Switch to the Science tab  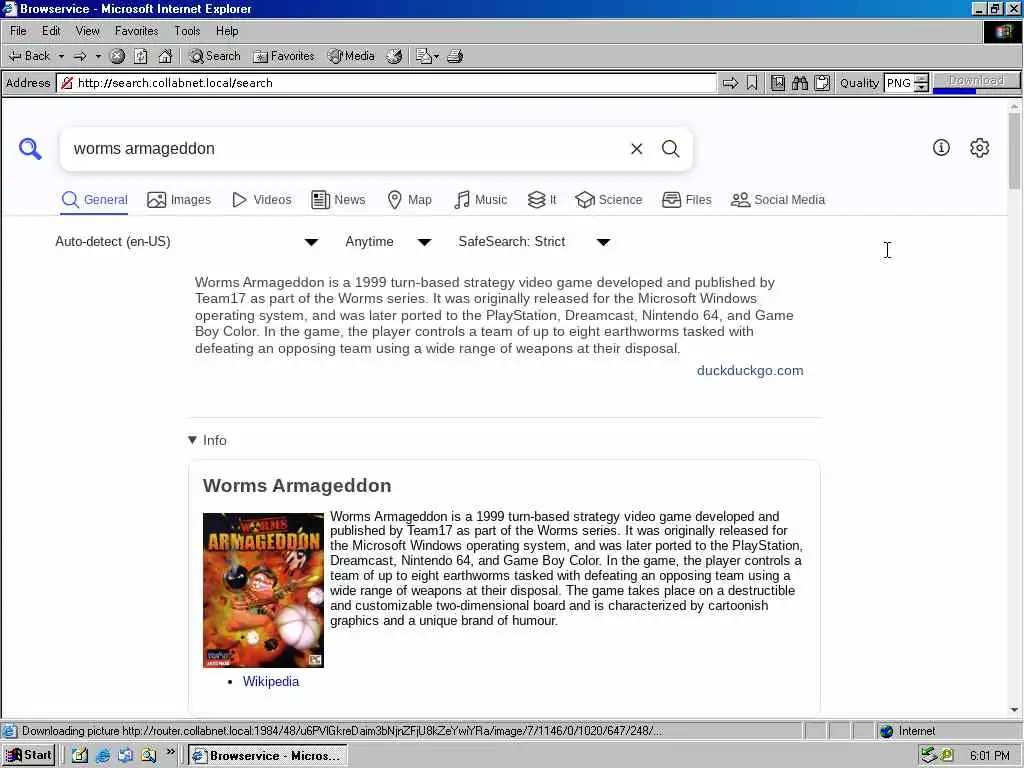(x=609, y=200)
